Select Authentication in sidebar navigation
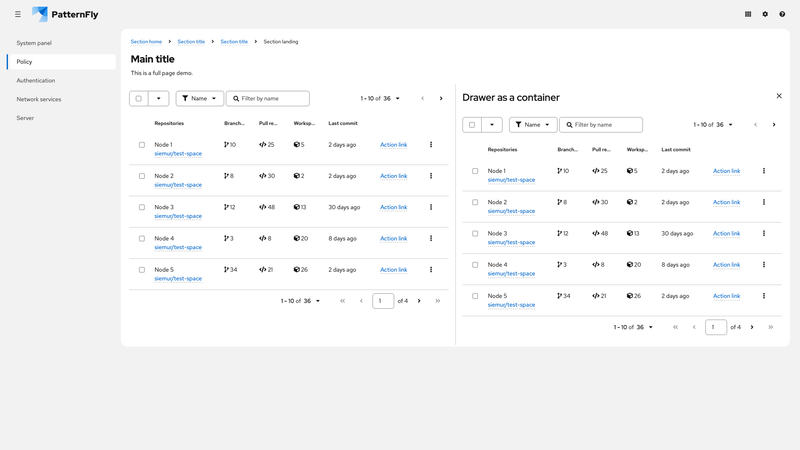 61,81
